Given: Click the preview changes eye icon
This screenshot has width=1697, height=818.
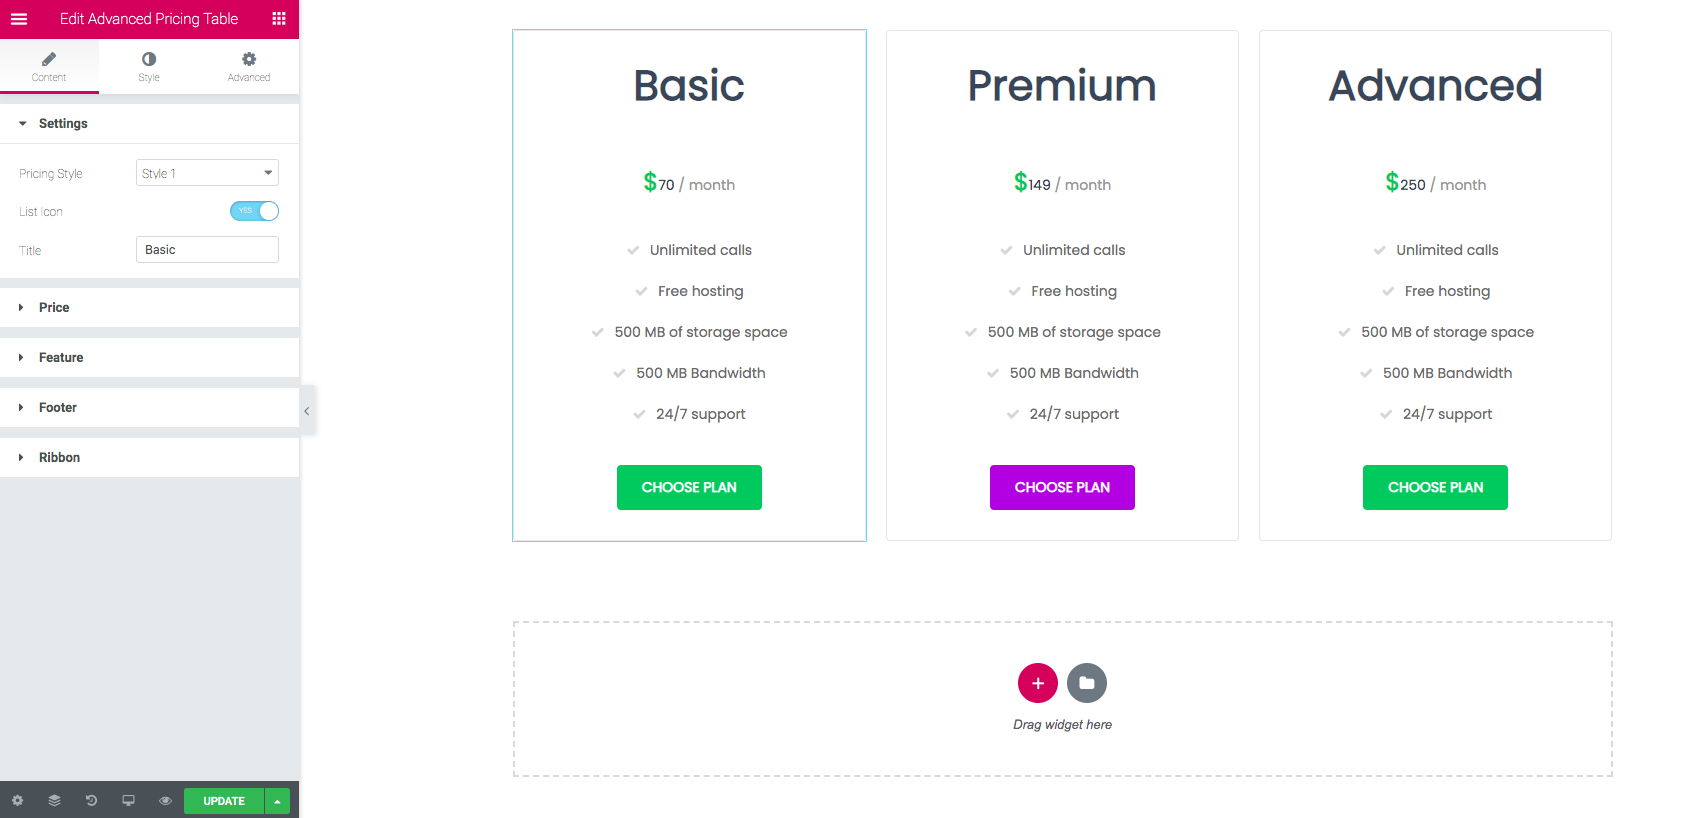Looking at the screenshot, I should point(165,801).
